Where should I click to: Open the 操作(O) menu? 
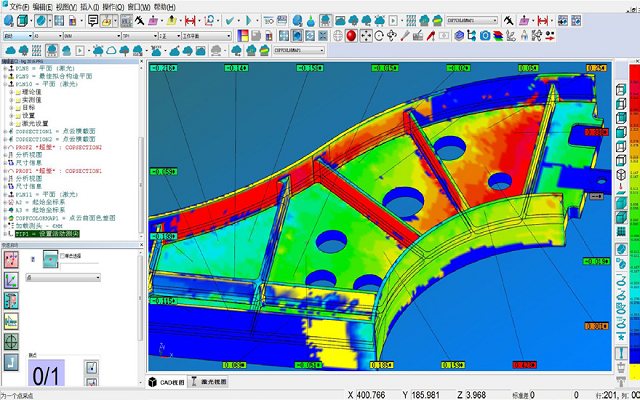[113, 7]
